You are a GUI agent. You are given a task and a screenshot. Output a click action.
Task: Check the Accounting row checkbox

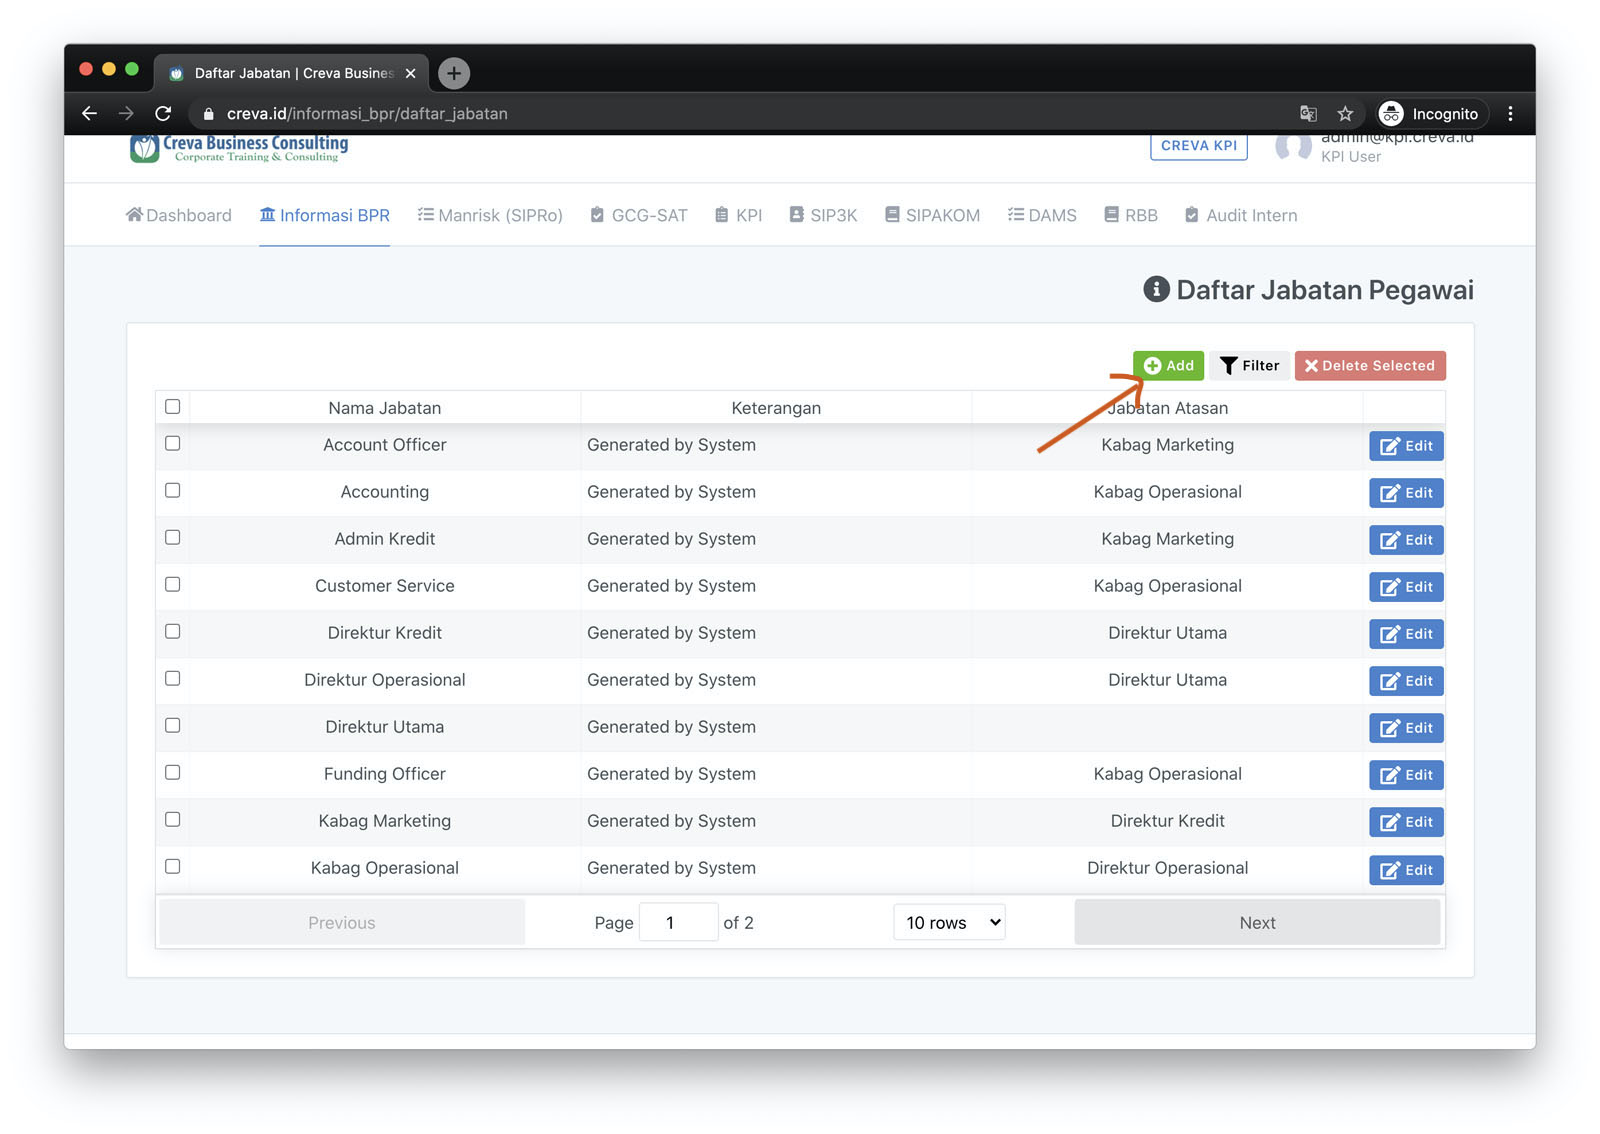pyautogui.click(x=173, y=490)
